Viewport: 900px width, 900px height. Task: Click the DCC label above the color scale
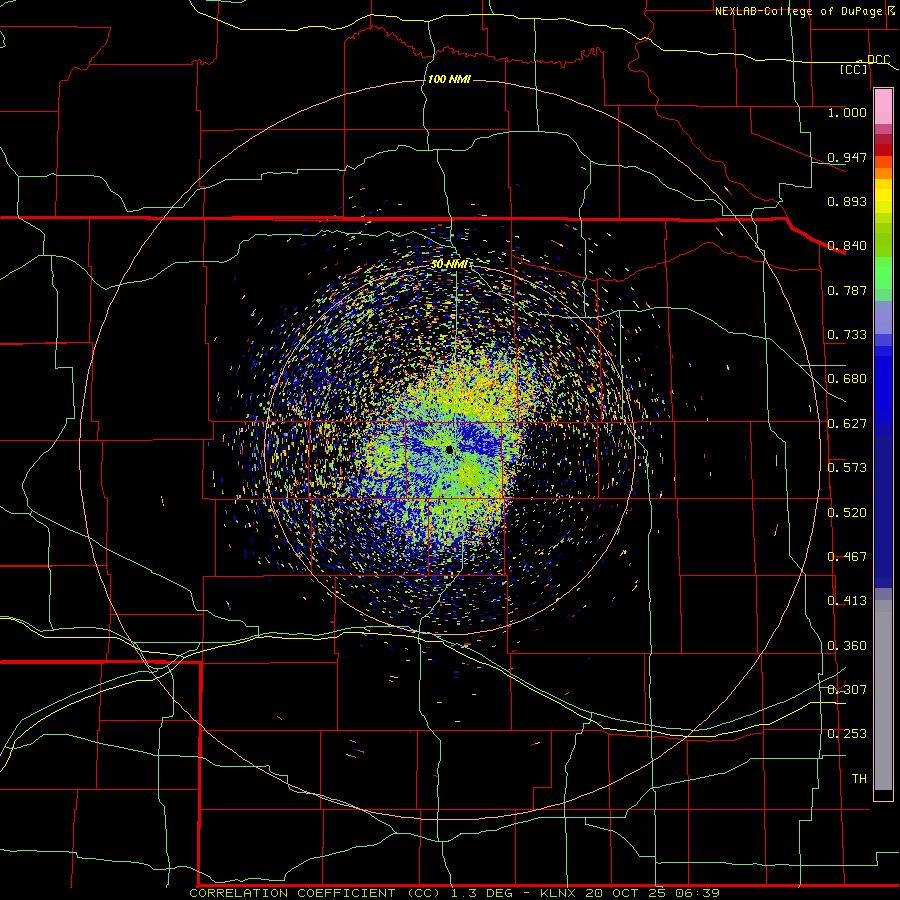(878, 60)
